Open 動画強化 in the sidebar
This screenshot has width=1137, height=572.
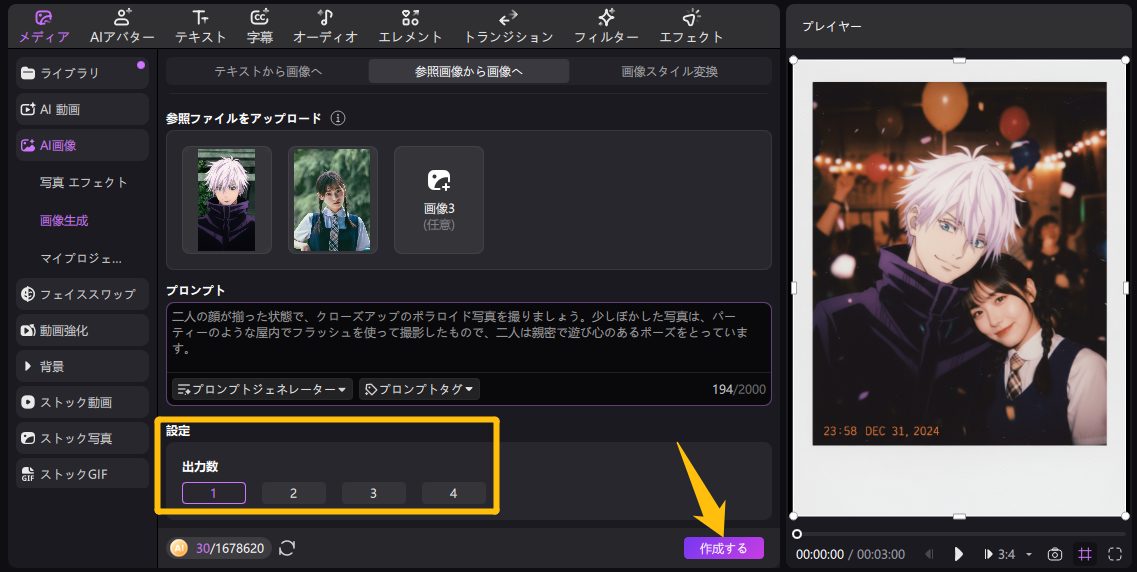pyautogui.click(x=82, y=331)
